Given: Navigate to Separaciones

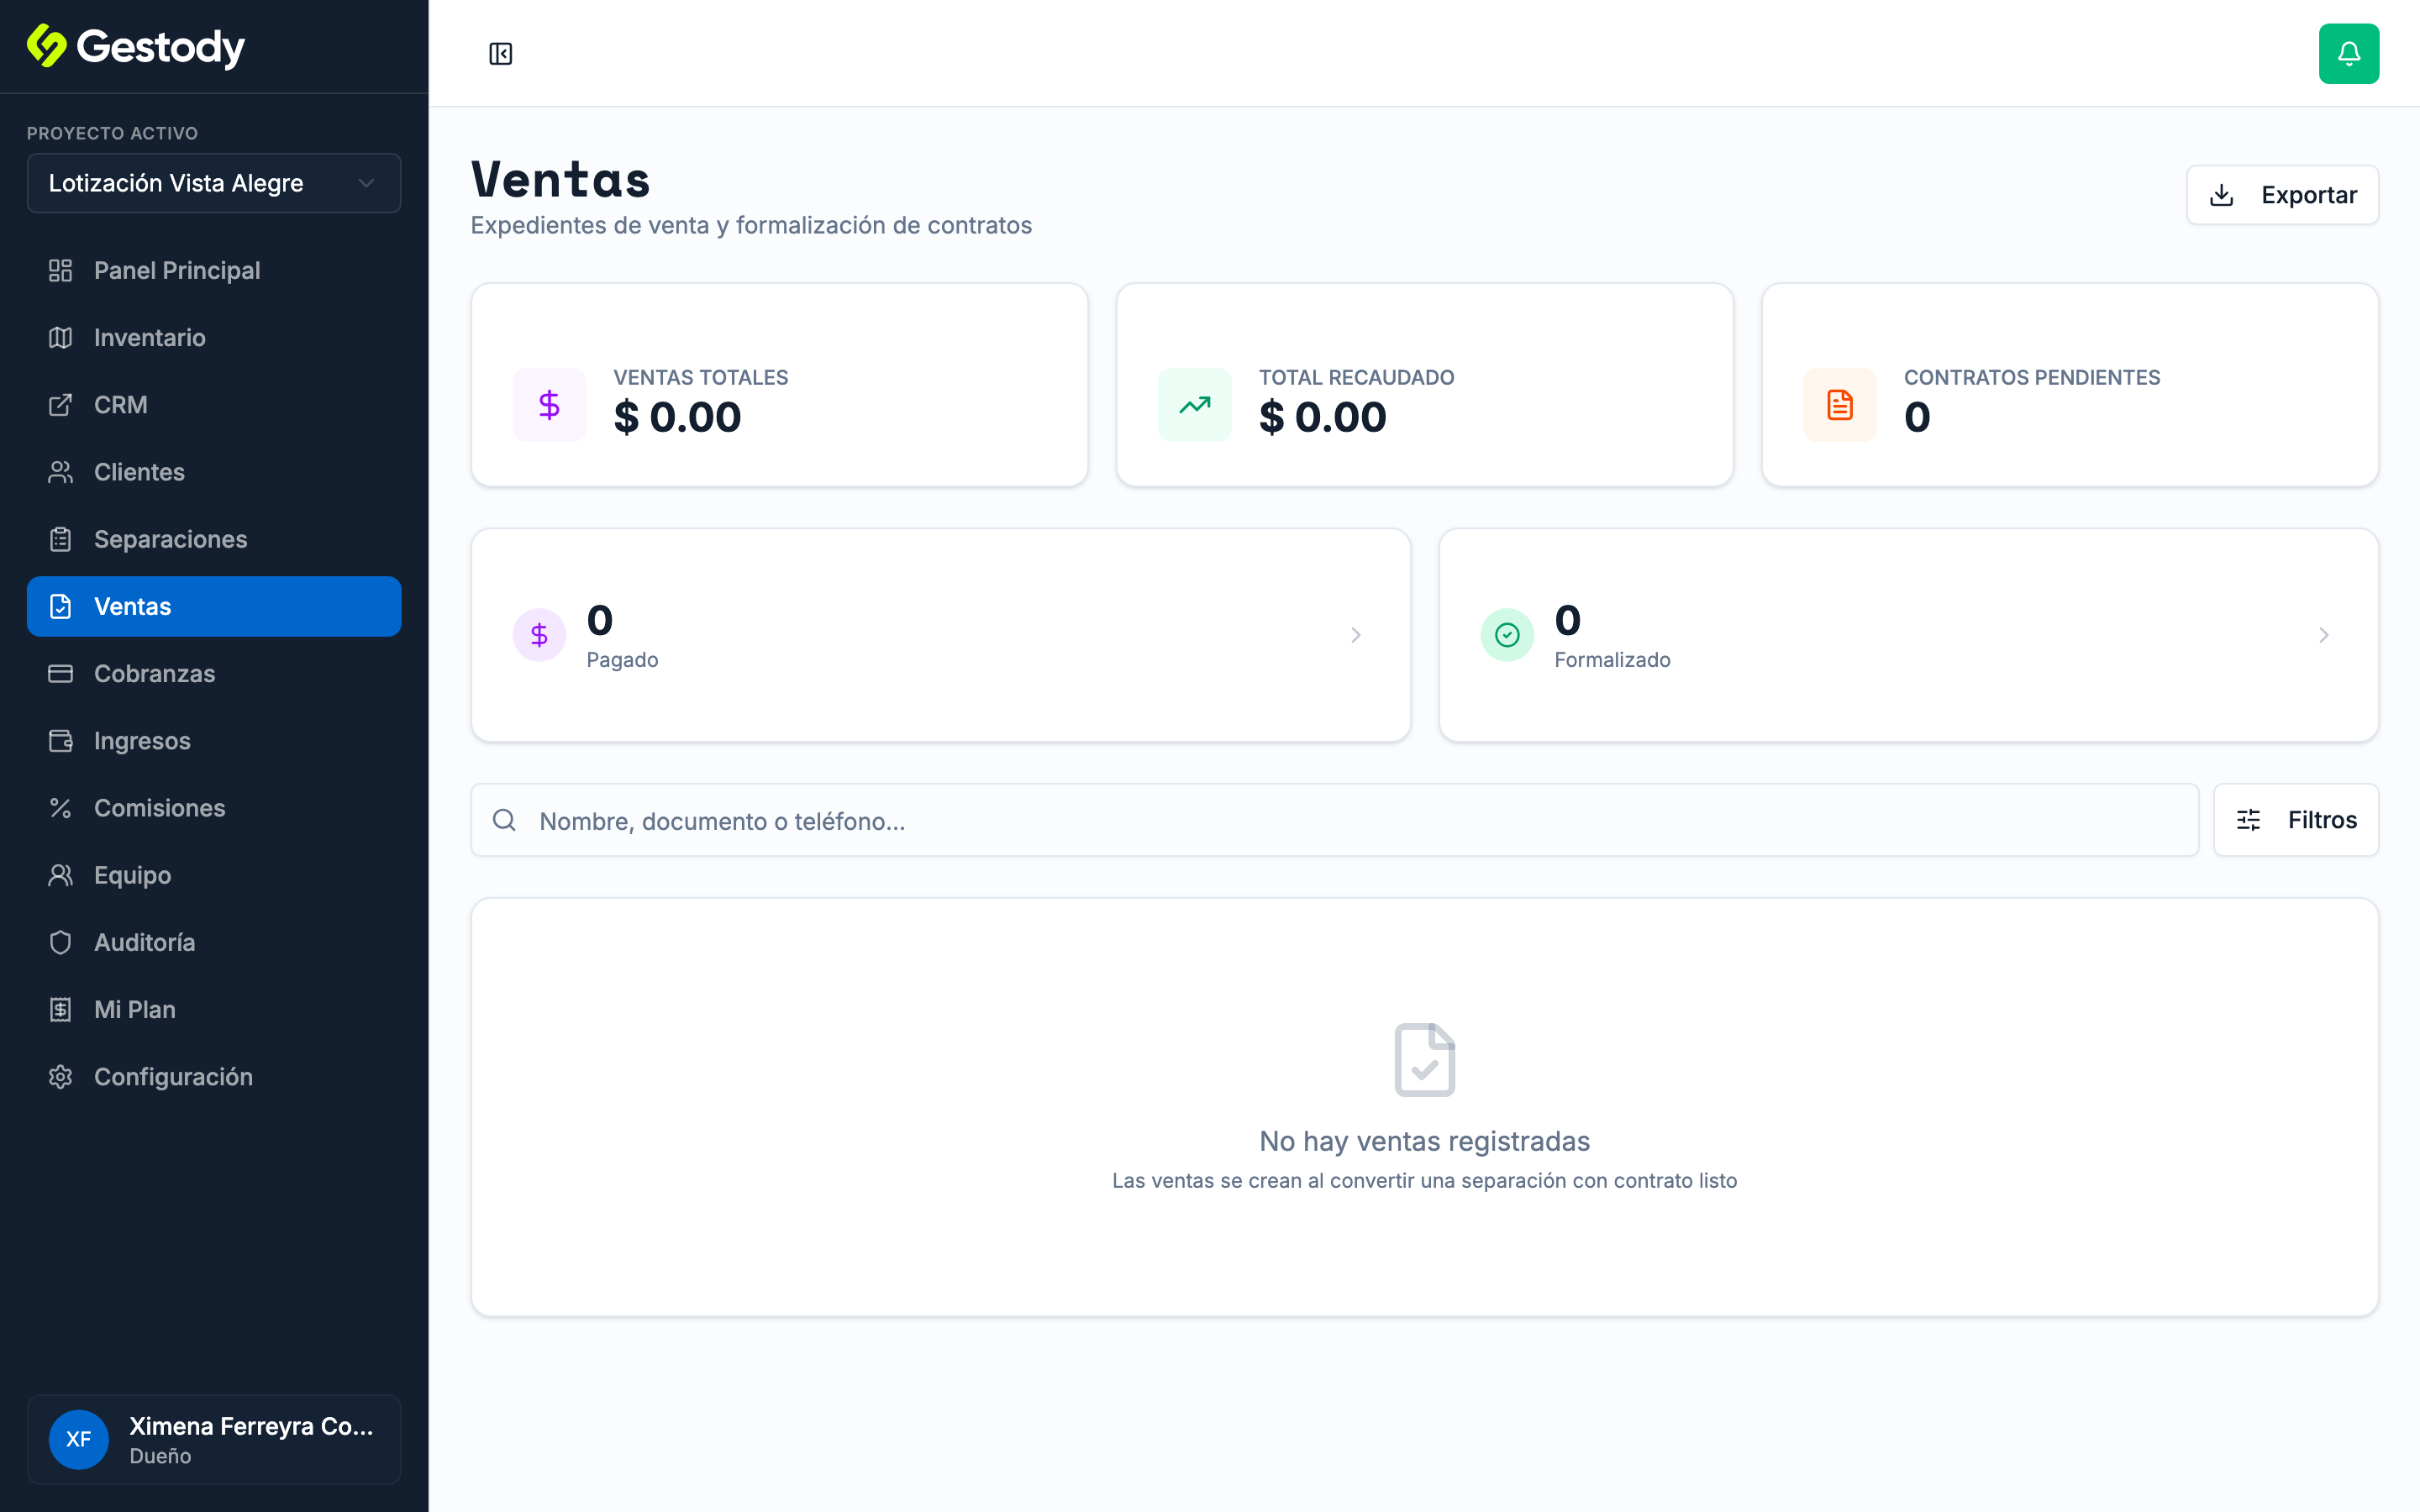Looking at the screenshot, I should [214, 539].
